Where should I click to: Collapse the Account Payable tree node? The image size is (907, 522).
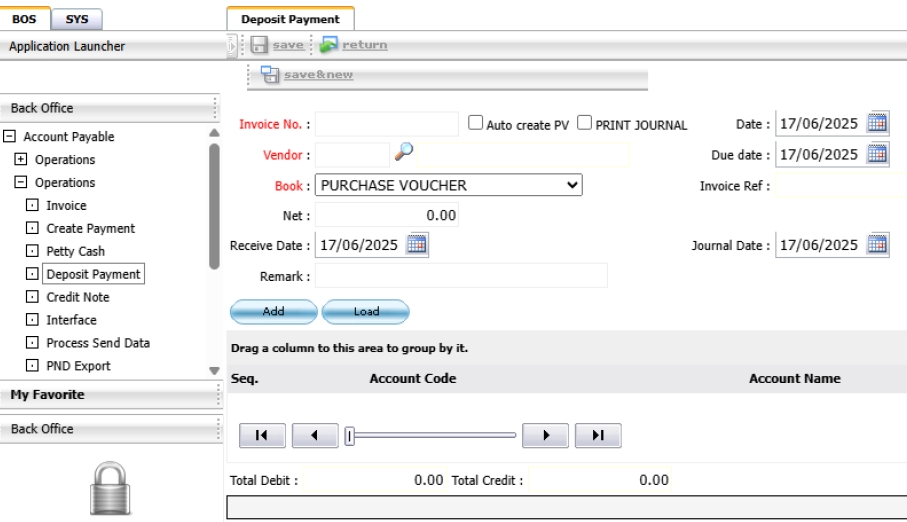[10, 137]
